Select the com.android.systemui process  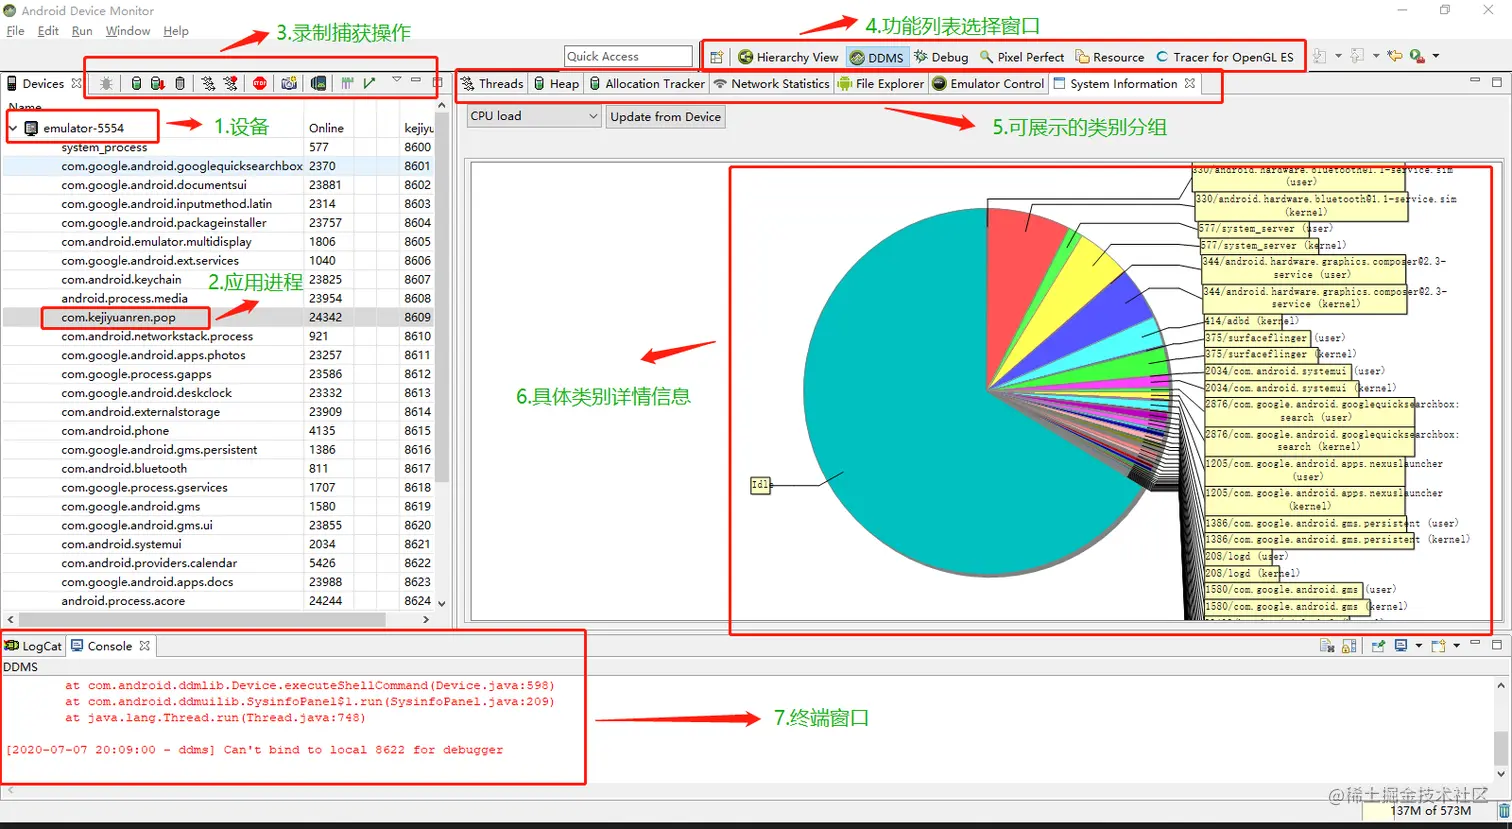point(220,544)
